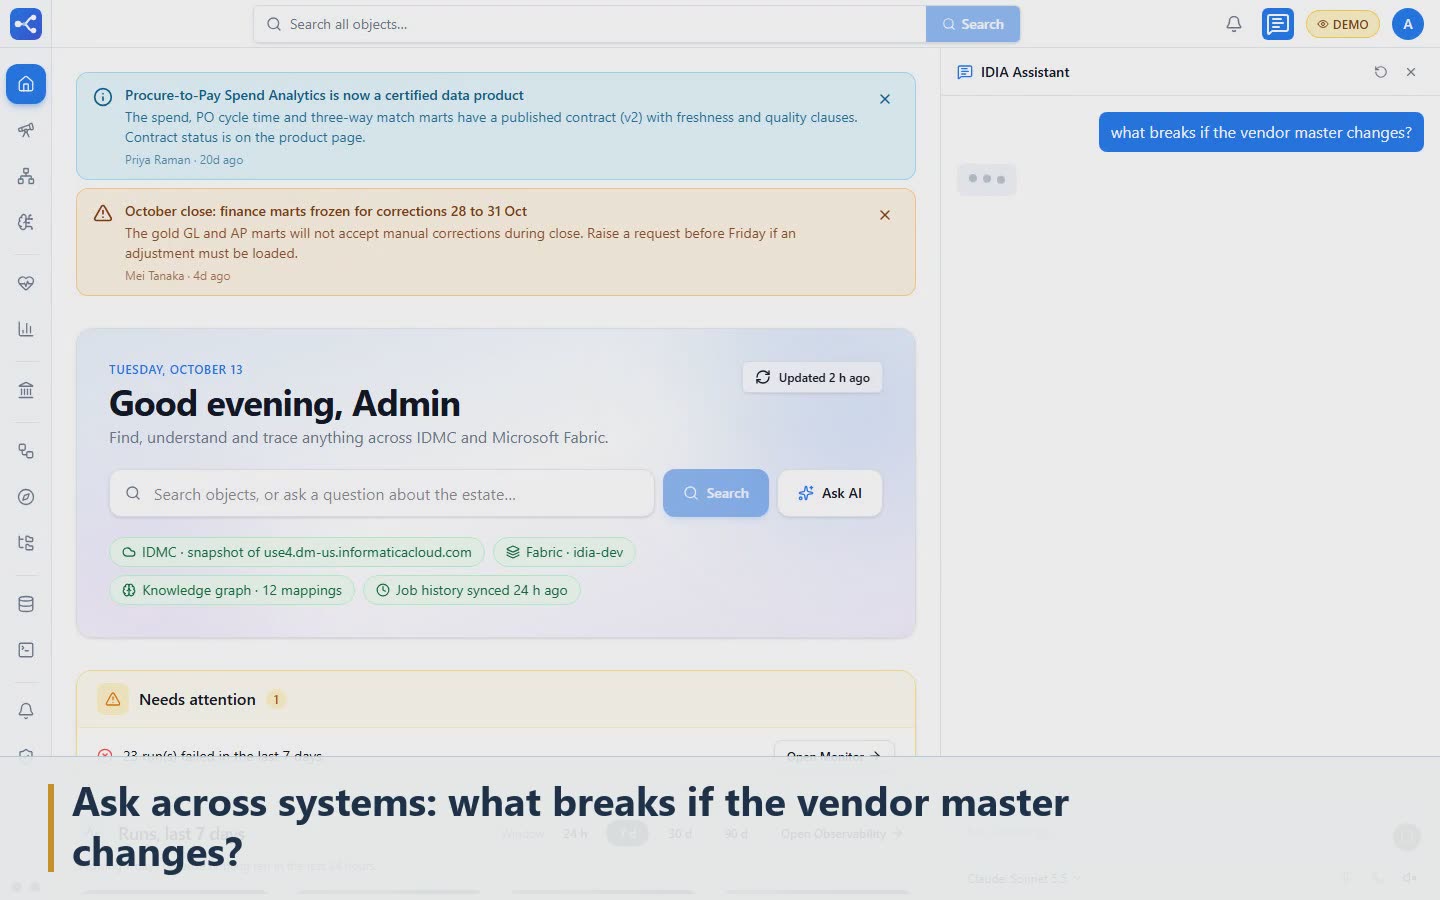Click the 'Mei Tanaka · 4d ago' byline
Viewport: 1440px width, 900px height.
177,276
